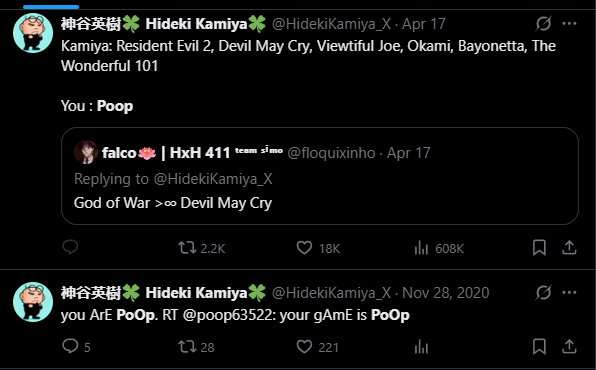Open Grok explain icon on 2020 post

coord(544,292)
